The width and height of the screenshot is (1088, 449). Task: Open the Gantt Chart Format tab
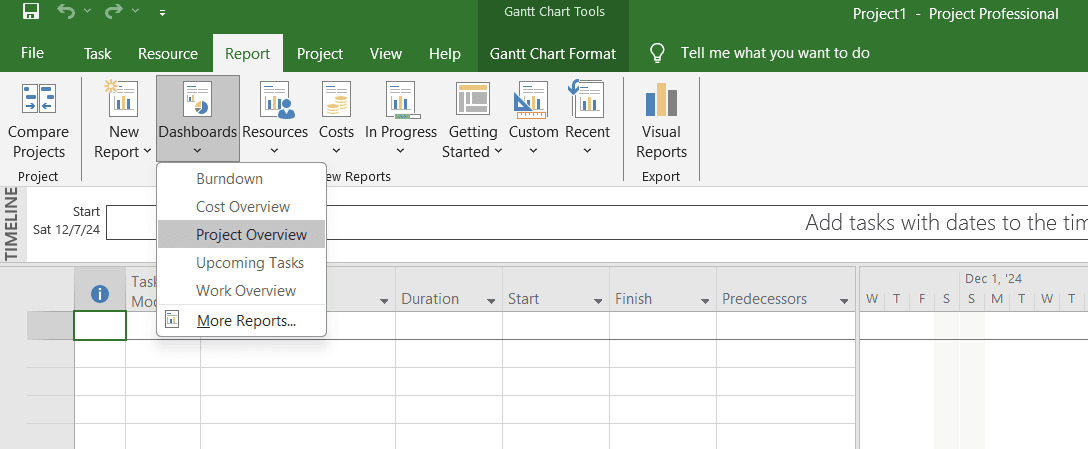pos(553,53)
